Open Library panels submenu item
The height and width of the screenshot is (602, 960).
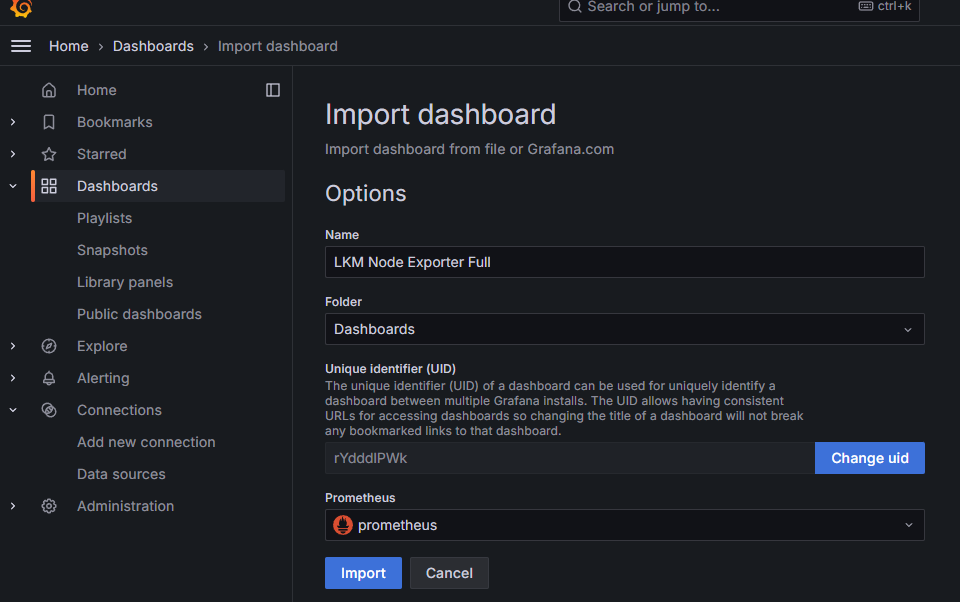click(125, 282)
